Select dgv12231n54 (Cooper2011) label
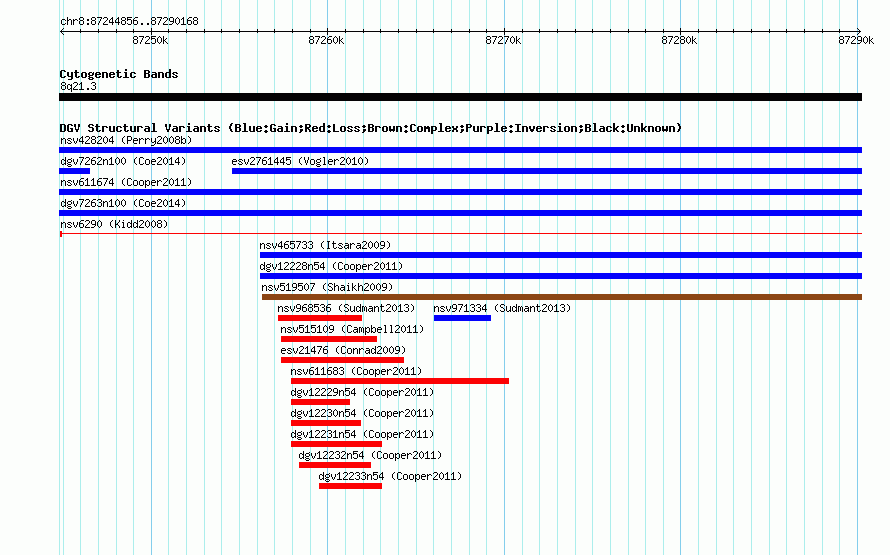 pos(362,434)
